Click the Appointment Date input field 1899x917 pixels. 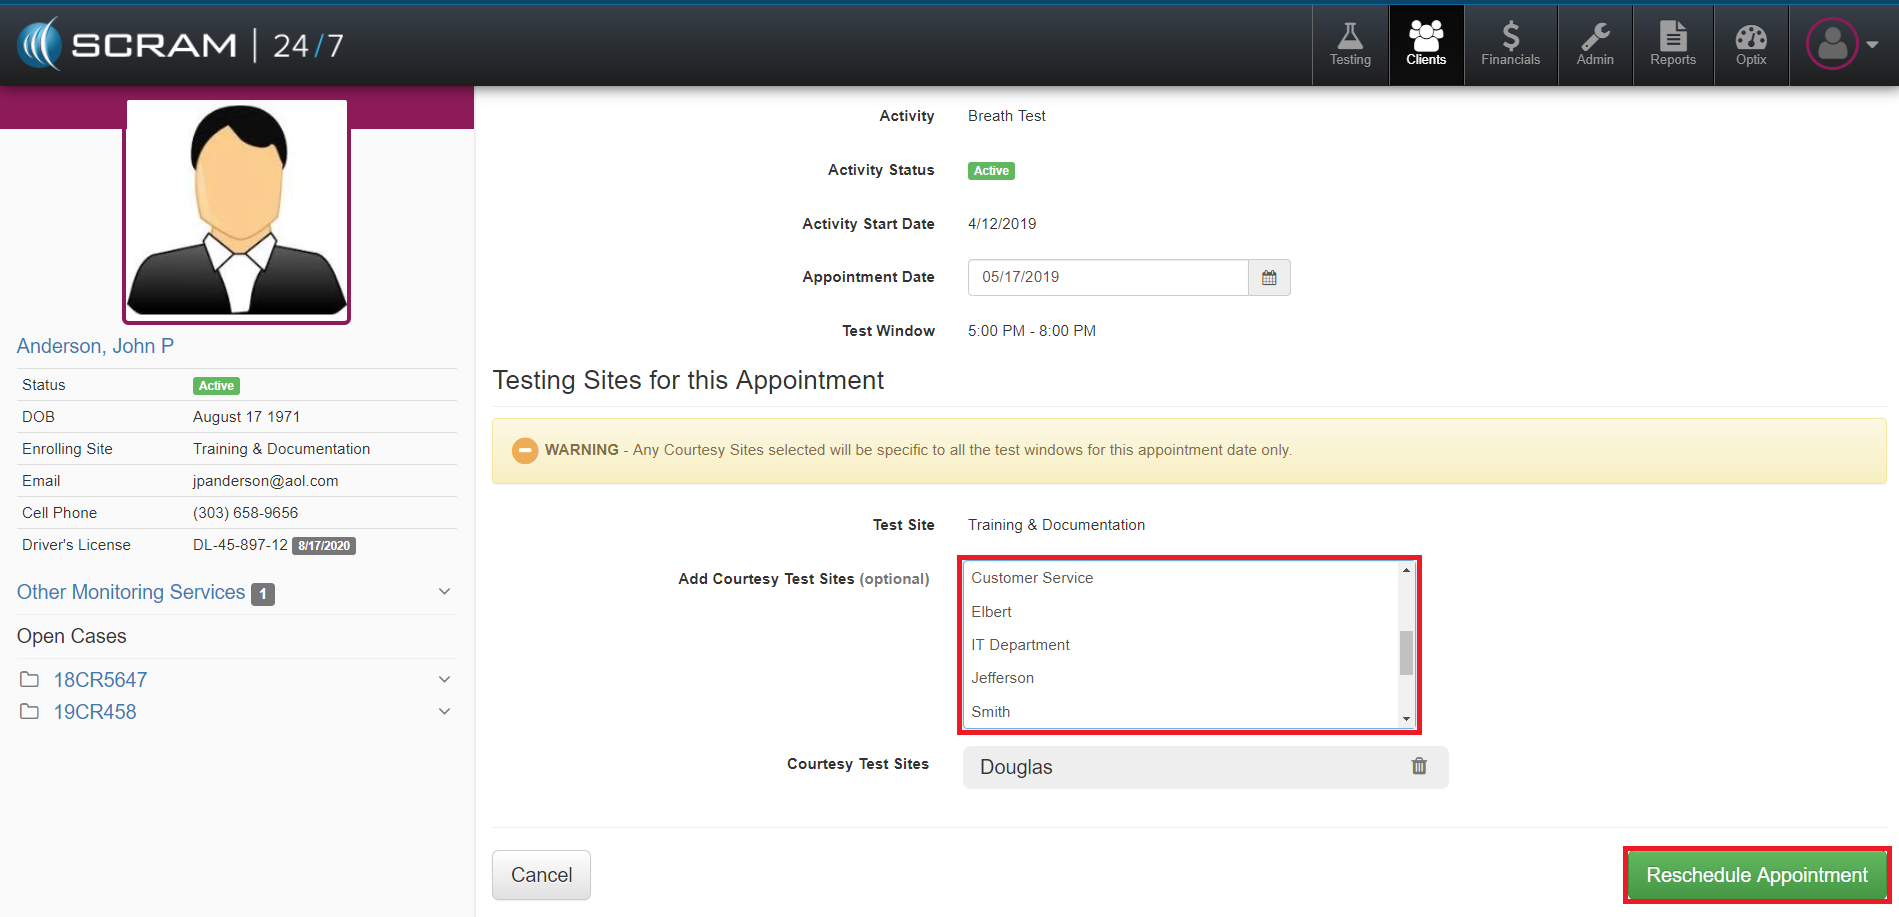pyautogui.click(x=1107, y=278)
